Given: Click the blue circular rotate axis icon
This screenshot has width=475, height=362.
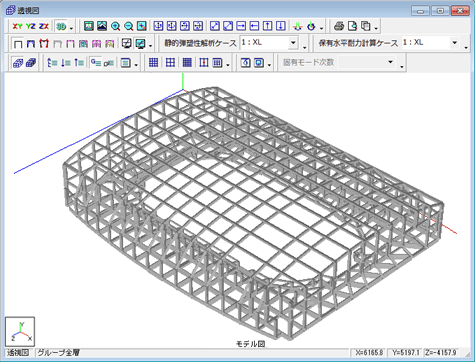Looking at the screenshot, I should [311, 26].
